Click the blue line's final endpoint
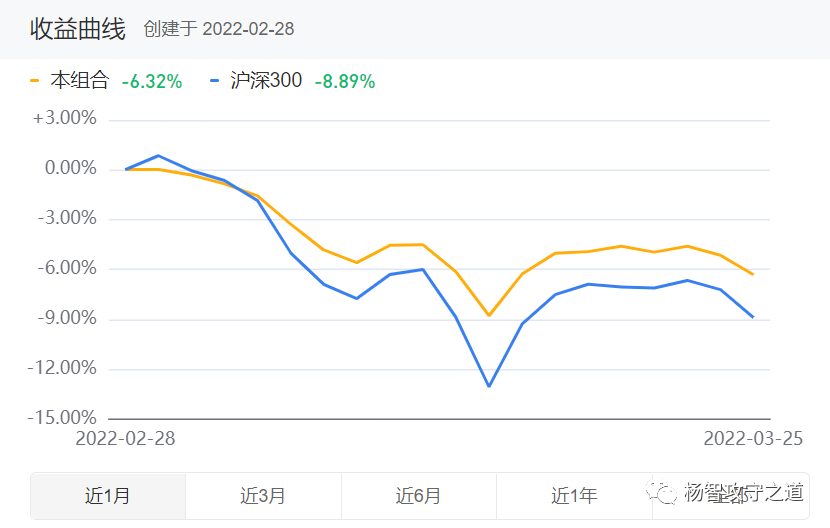This screenshot has height=528, width=830. pyautogui.click(x=753, y=317)
